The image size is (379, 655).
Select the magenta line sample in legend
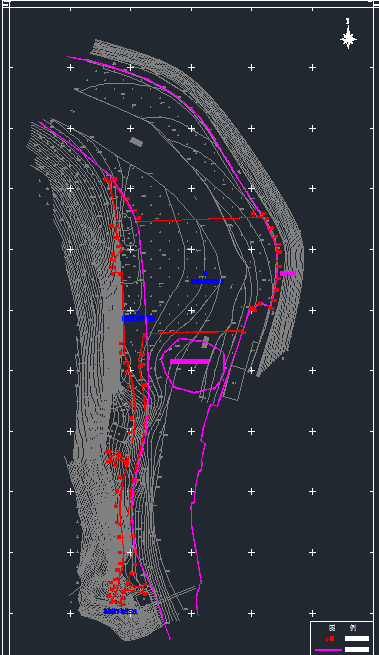pyautogui.click(x=328, y=650)
